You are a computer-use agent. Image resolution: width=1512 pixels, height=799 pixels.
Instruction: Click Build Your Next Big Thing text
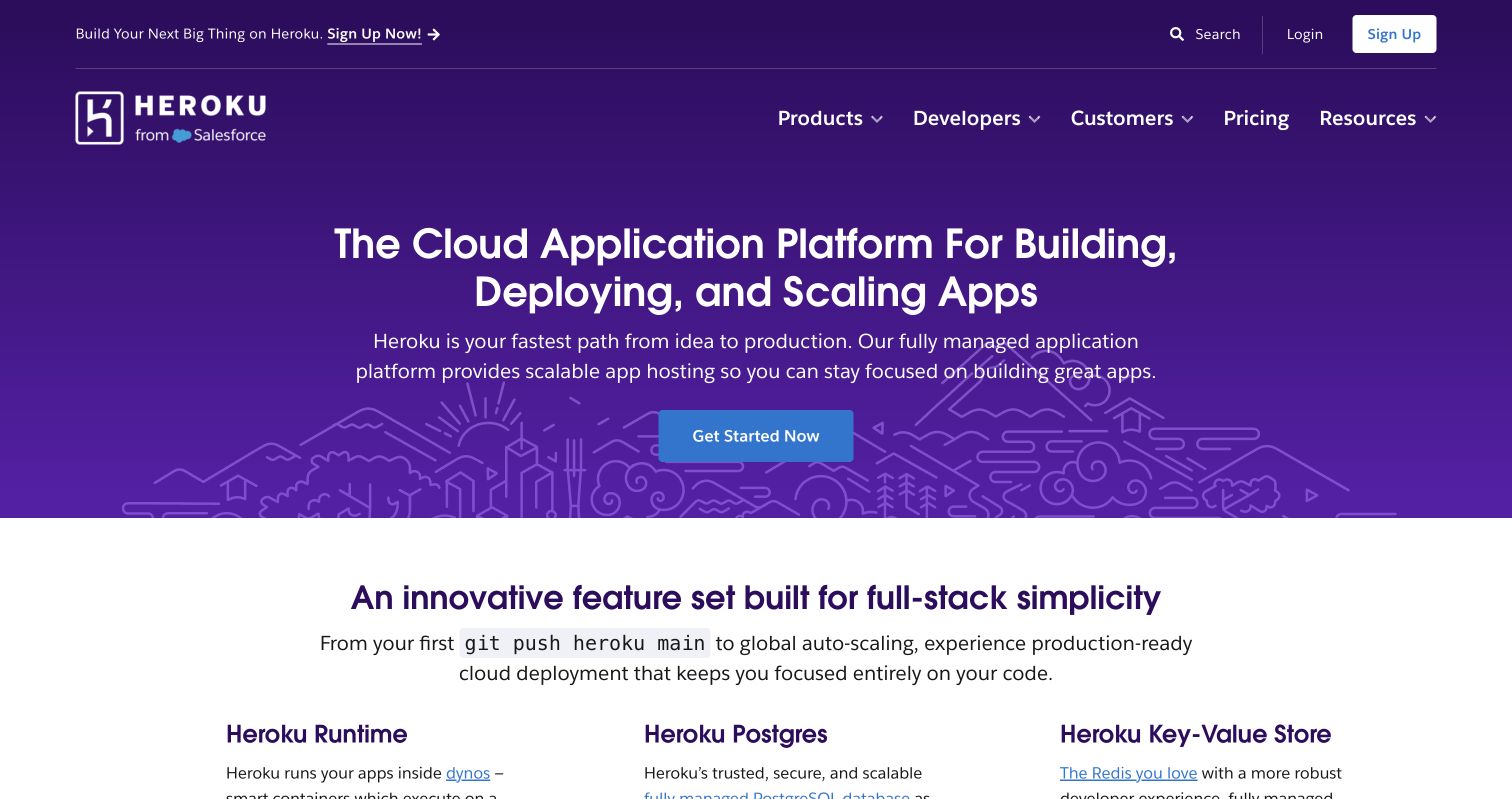pos(199,34)
